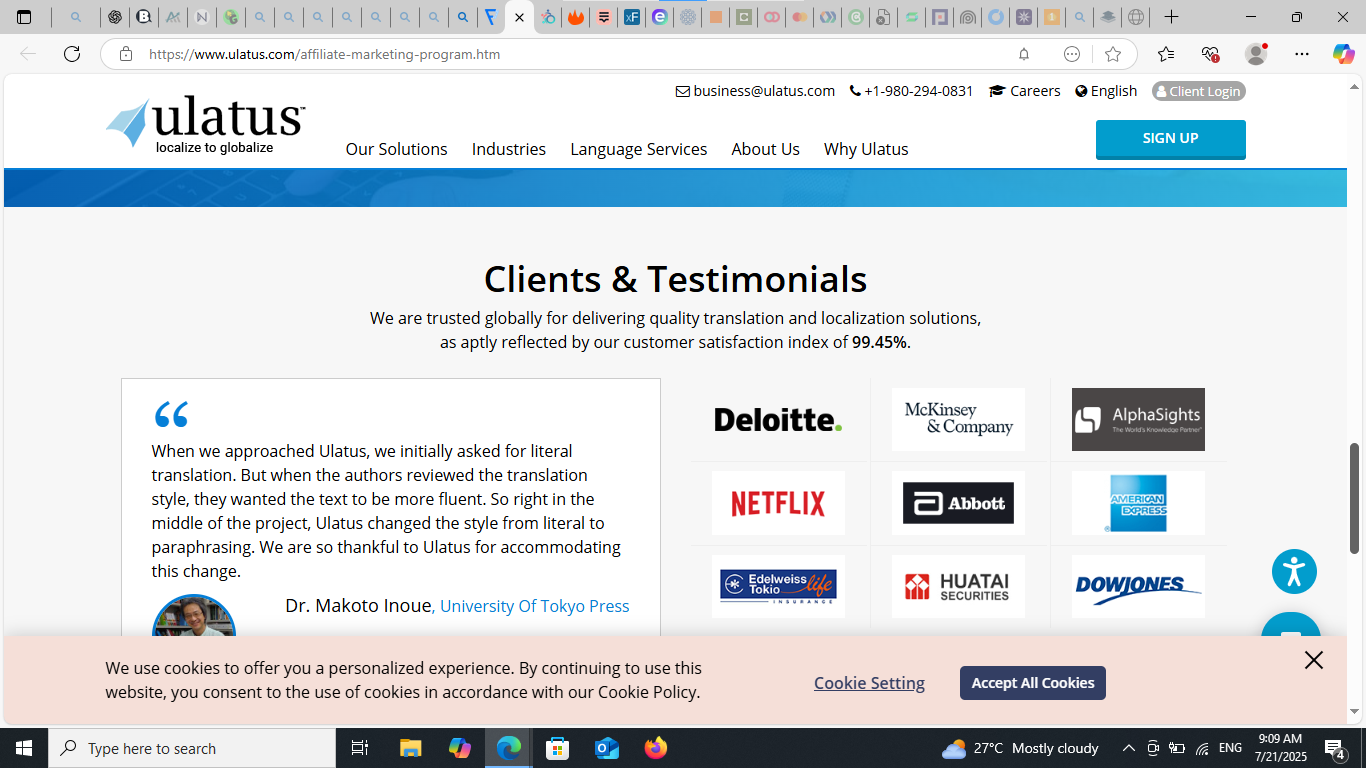
Task: Click the phone number +1-980-294-0831
Action: (911, 91)
